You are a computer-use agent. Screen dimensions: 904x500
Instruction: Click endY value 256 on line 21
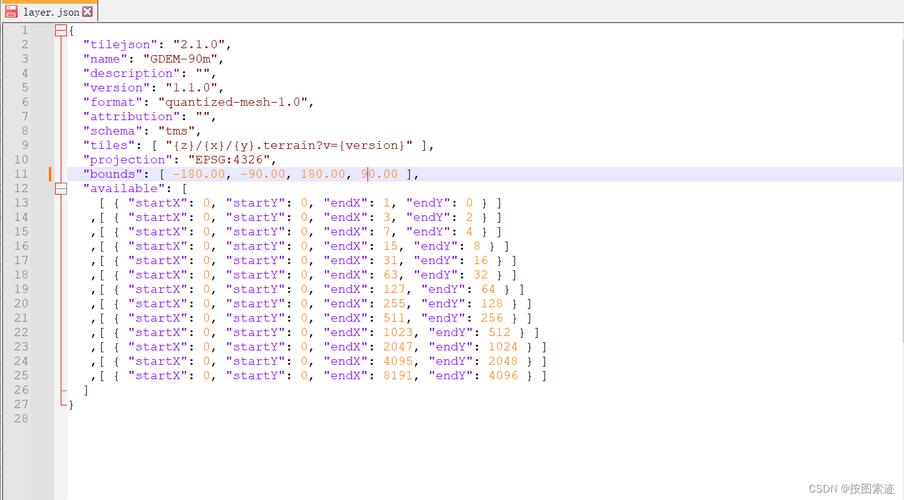pos(492,318)
